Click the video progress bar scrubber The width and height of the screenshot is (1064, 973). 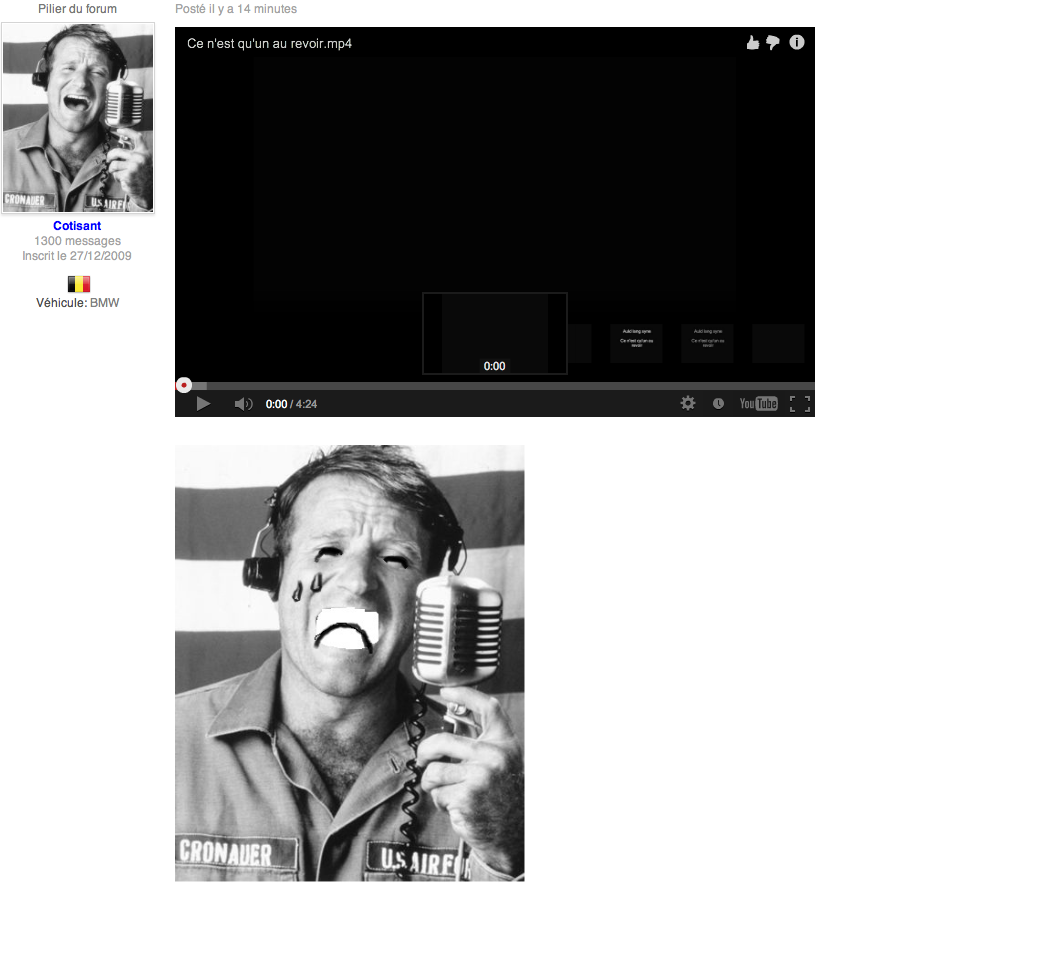click(x=184, y=385)
